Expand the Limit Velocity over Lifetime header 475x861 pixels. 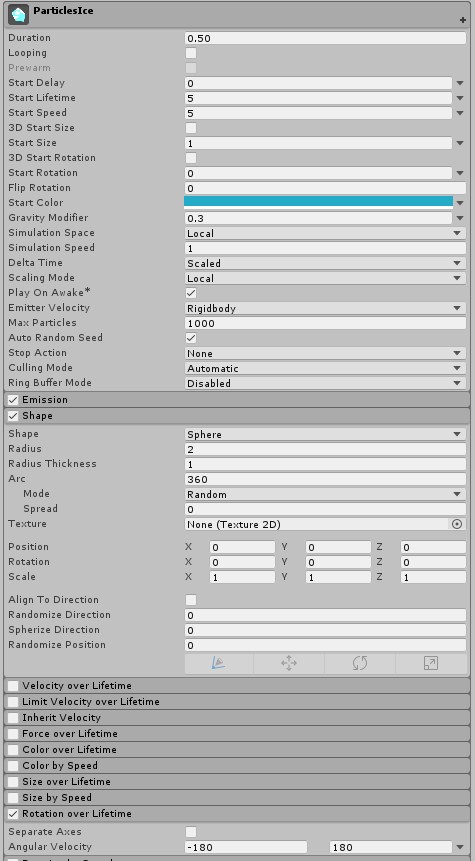[x=237, y=702]
